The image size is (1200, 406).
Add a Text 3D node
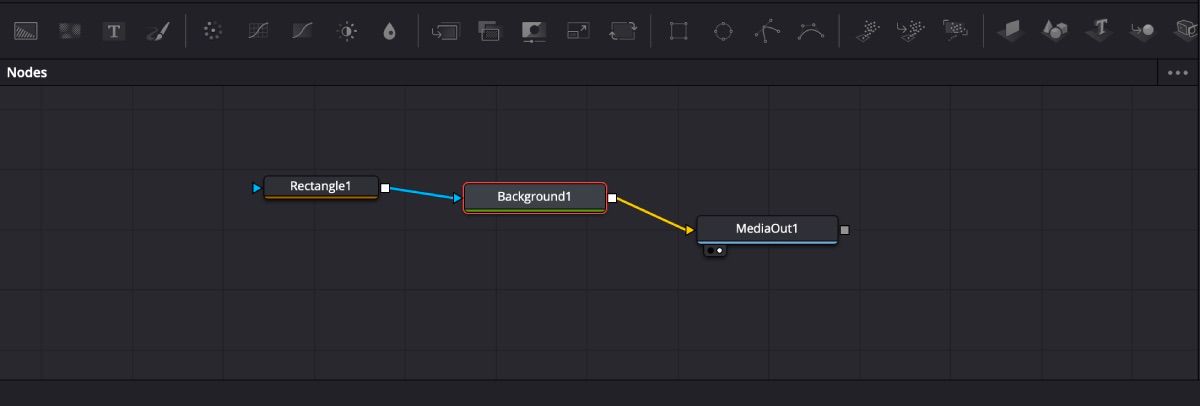click(1100, 30)
